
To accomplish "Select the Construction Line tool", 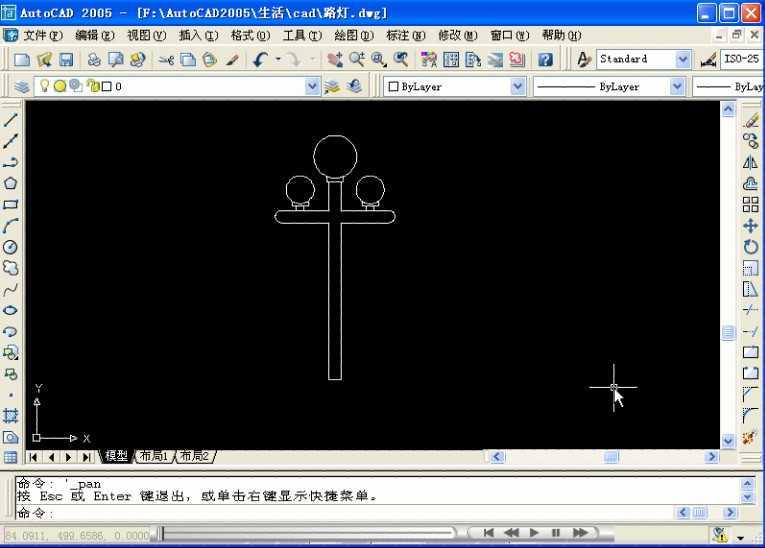I will coord(10,141).
